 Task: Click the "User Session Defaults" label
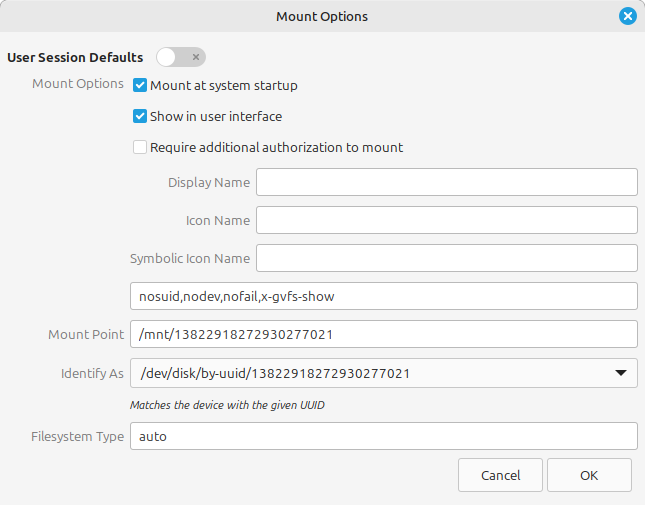pos(75,57)
